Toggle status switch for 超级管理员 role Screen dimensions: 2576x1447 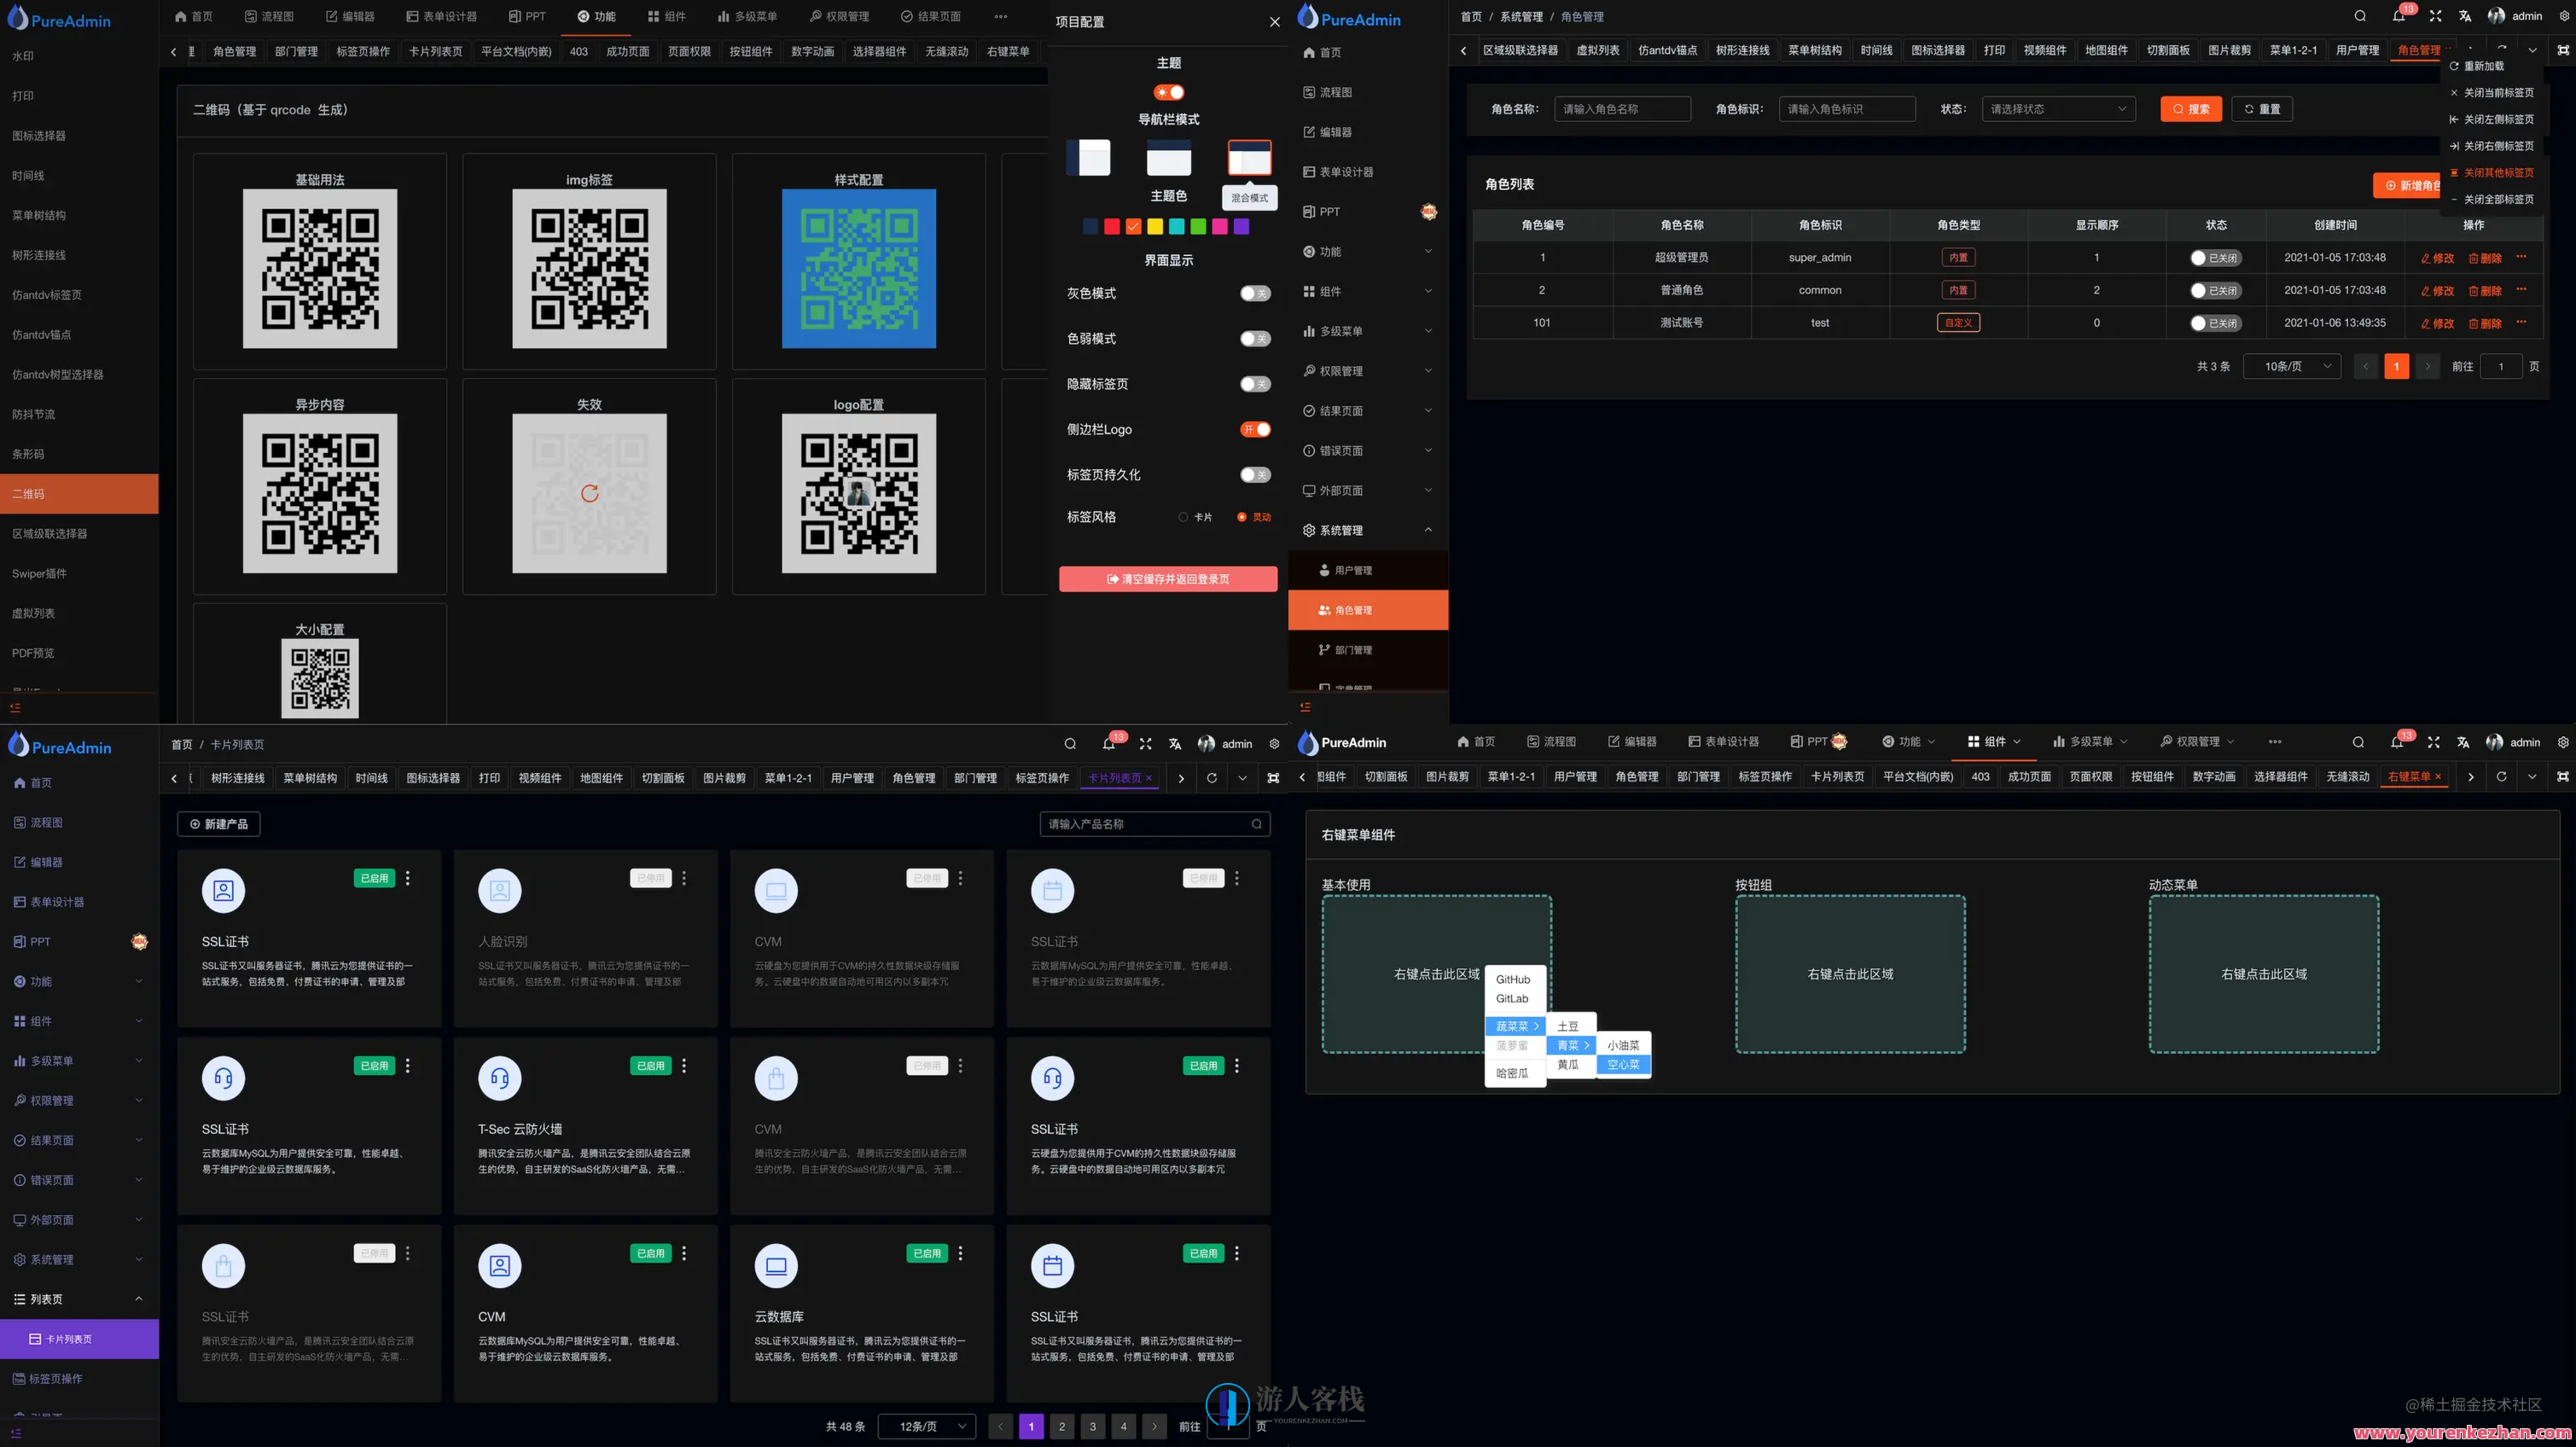(2215, 257)
